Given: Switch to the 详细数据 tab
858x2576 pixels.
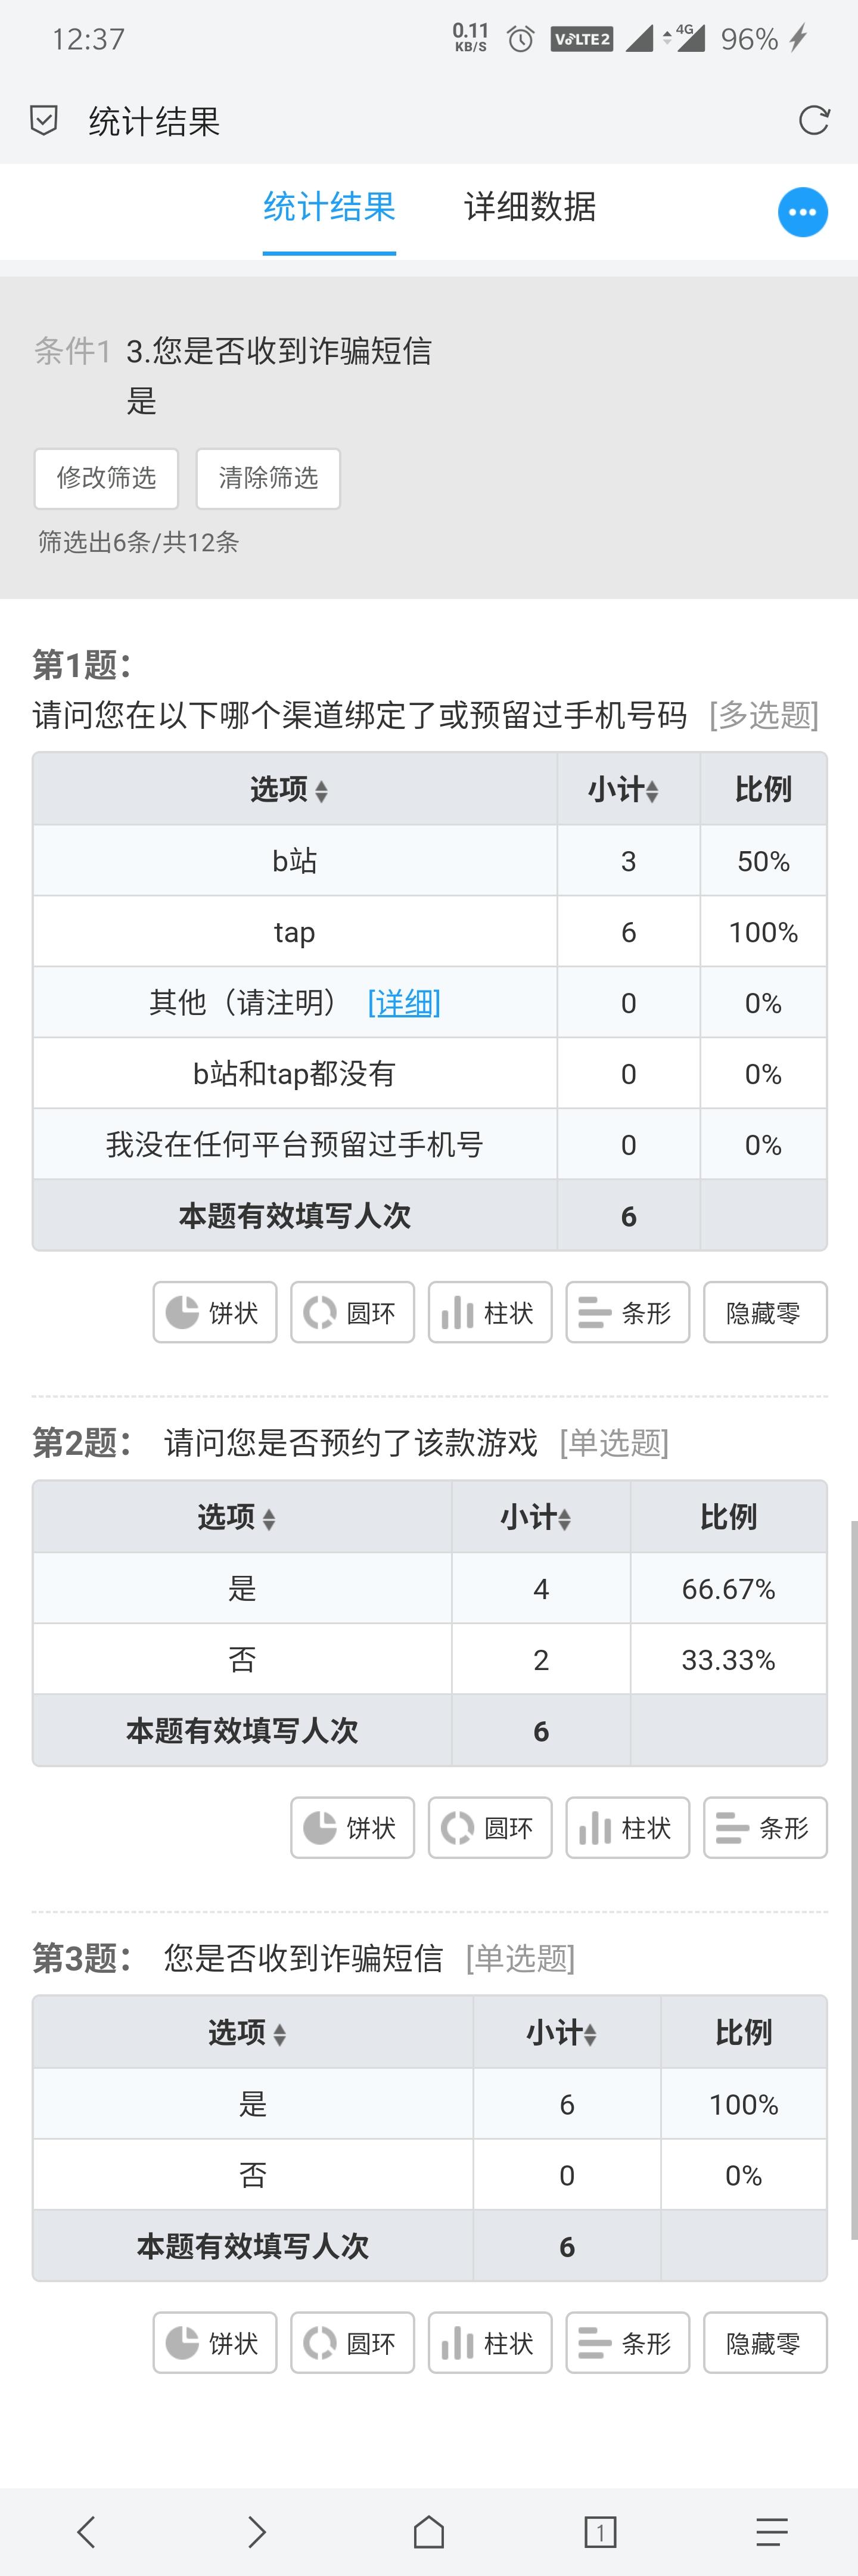Looking at the screenshot, I should pos(530,207).
